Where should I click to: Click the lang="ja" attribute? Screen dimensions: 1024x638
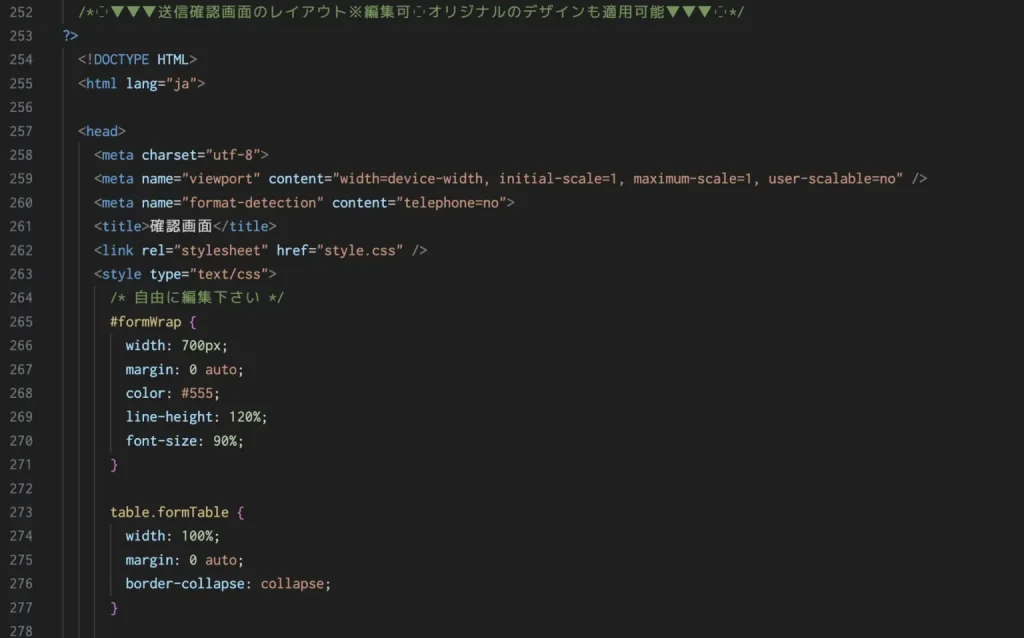(161, 83)
